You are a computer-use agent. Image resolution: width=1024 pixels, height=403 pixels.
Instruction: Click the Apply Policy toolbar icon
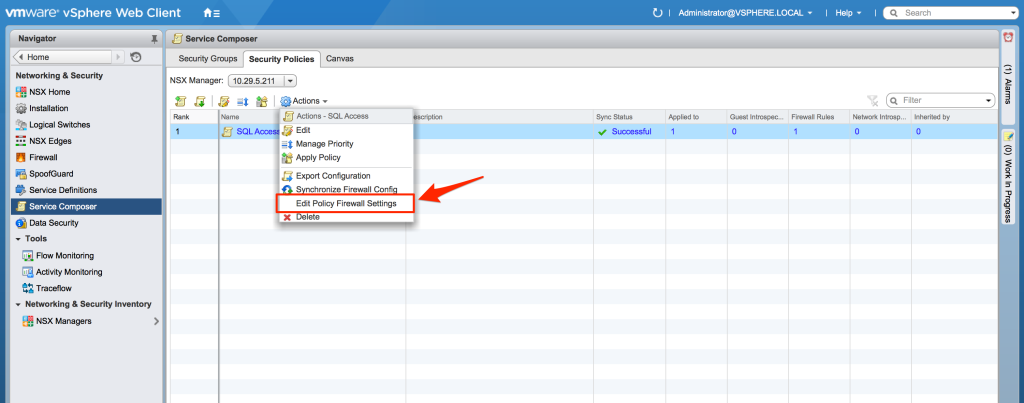(x=262, y=101)
